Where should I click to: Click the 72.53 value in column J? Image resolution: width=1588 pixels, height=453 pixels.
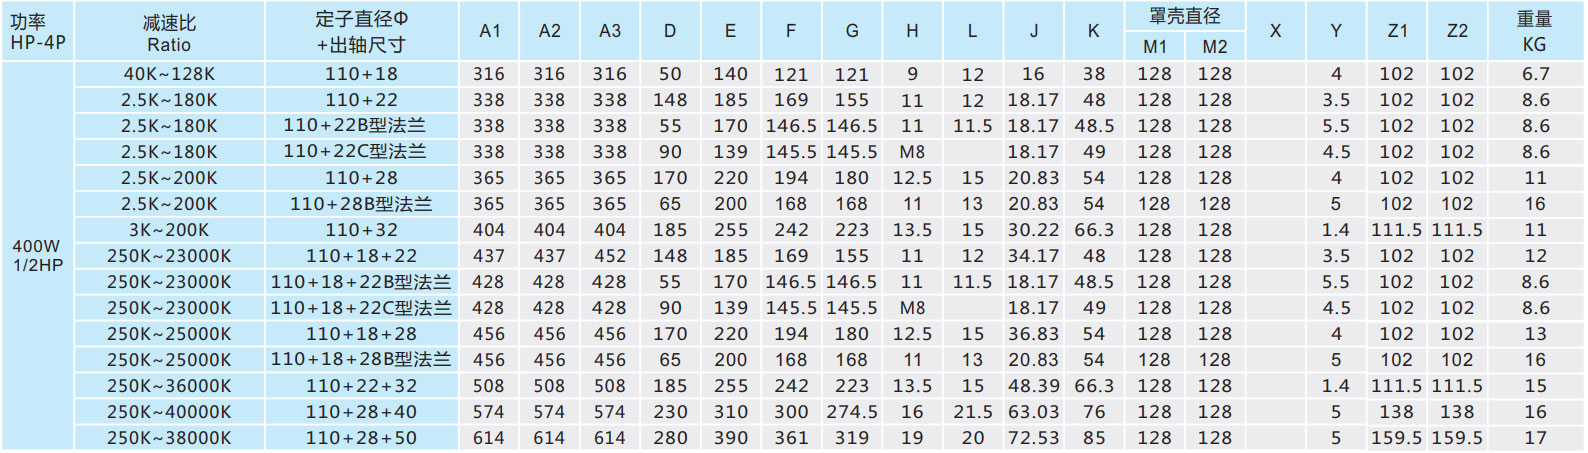tap(1033, 438)
